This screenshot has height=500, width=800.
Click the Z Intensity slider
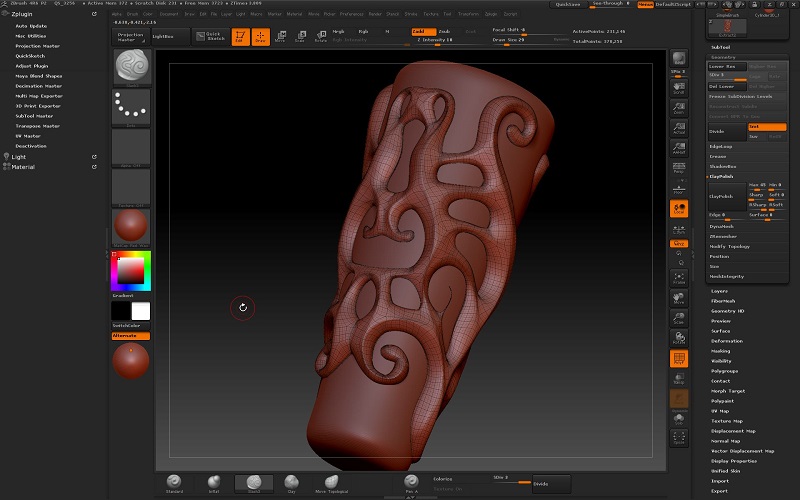(x=437, y=41)
